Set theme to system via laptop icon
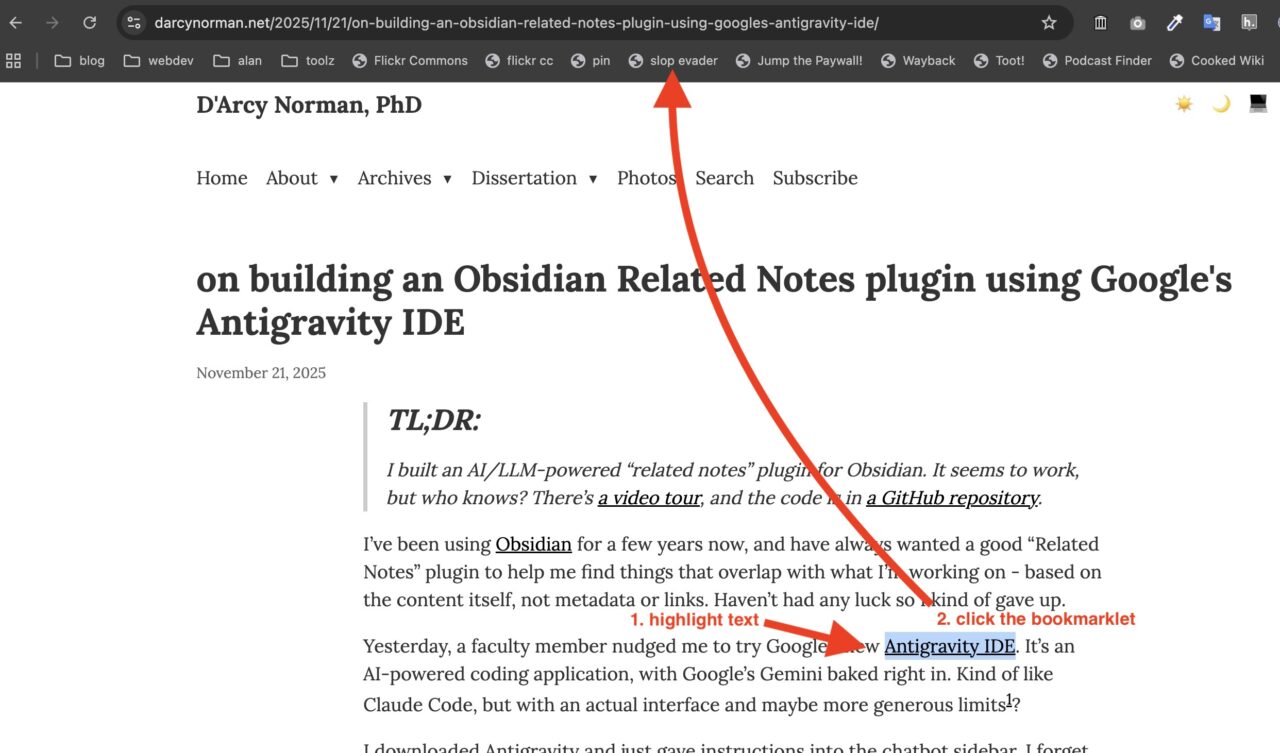Image resolution: width=1280 pixels, height=753 pixels. (x=1258, y=104)
